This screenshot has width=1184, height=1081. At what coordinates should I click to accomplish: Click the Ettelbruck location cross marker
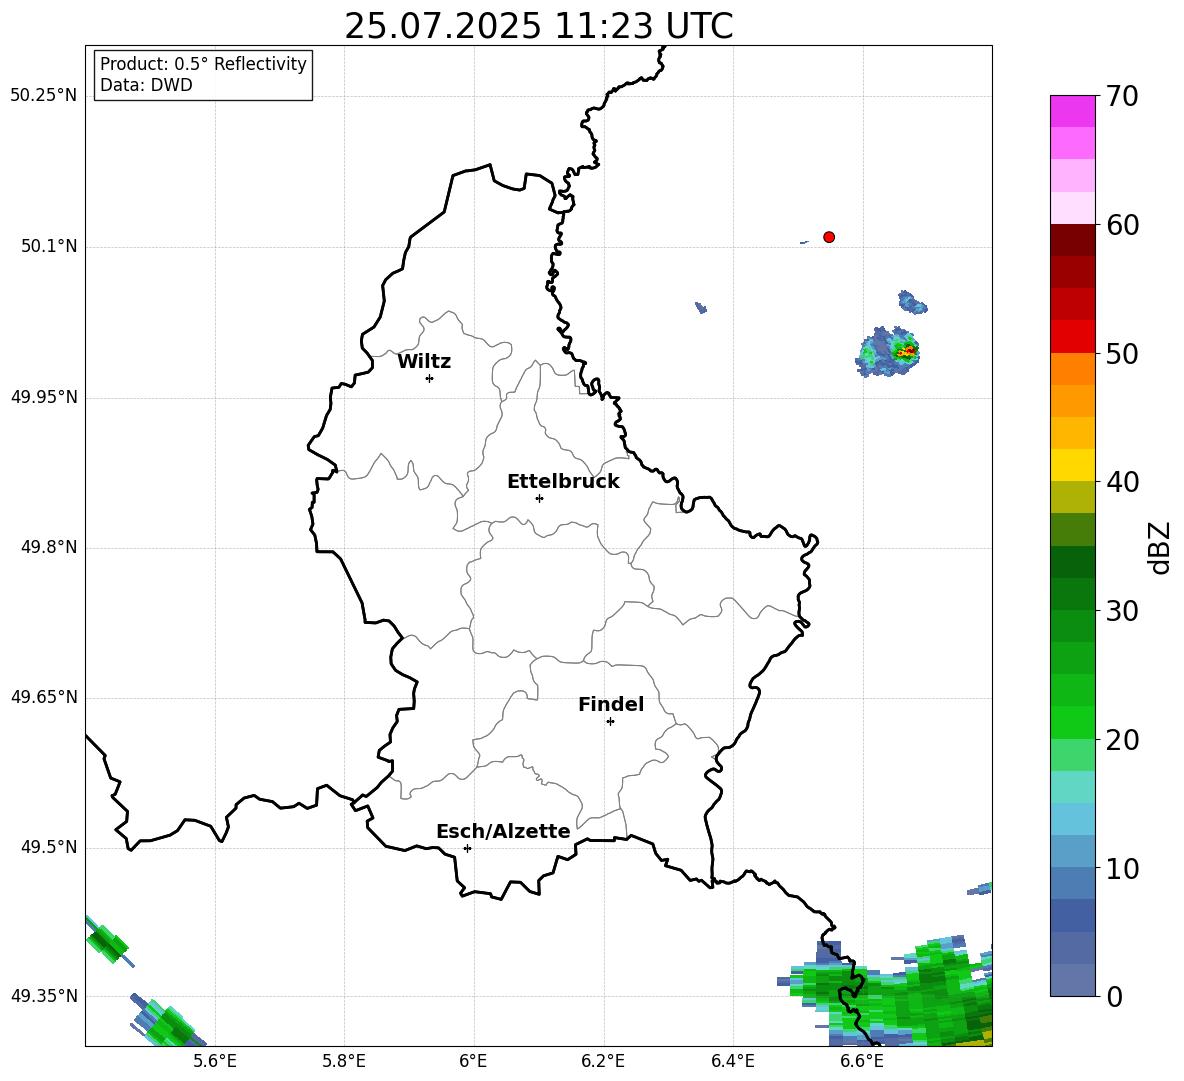(539, 498)
